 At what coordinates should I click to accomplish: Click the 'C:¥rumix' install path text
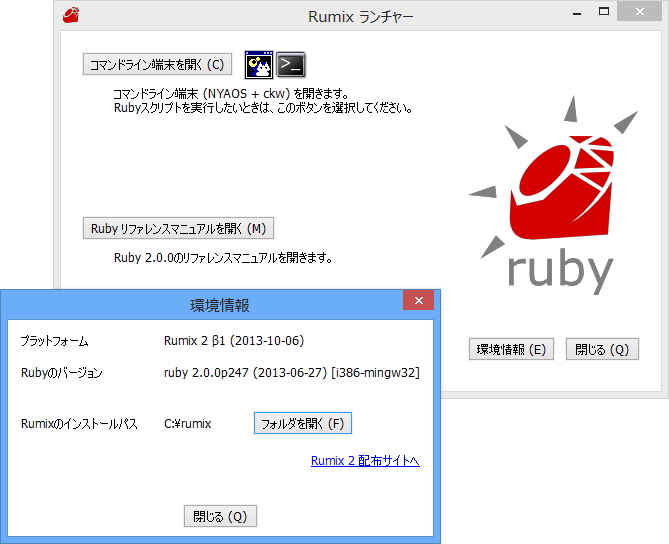click(188, 424)
